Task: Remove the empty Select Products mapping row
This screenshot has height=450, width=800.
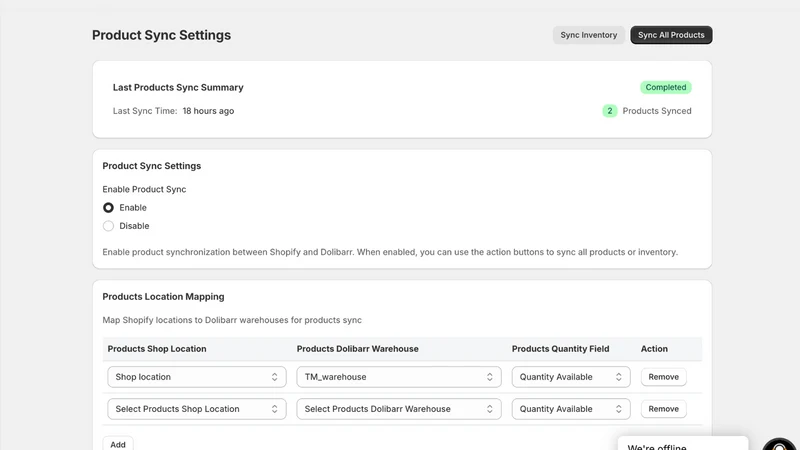Action: pos(663,409)
